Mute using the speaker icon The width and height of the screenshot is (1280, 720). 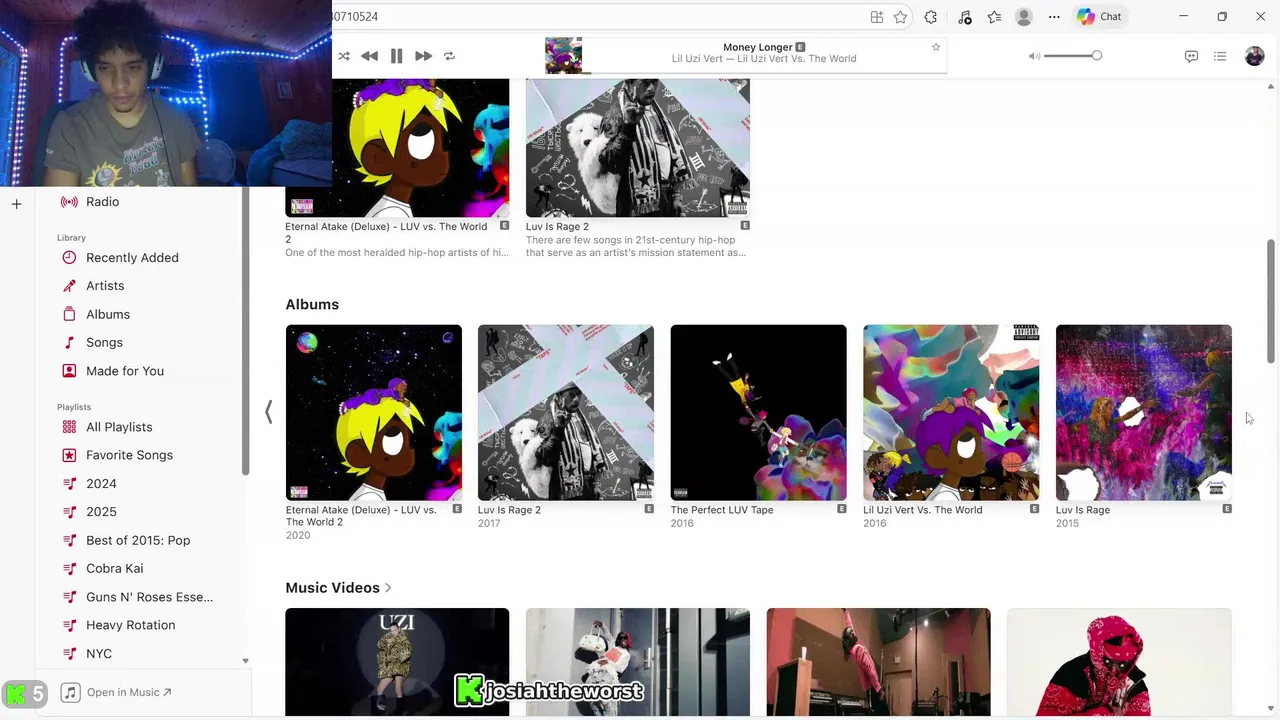tap(1034, 56)
